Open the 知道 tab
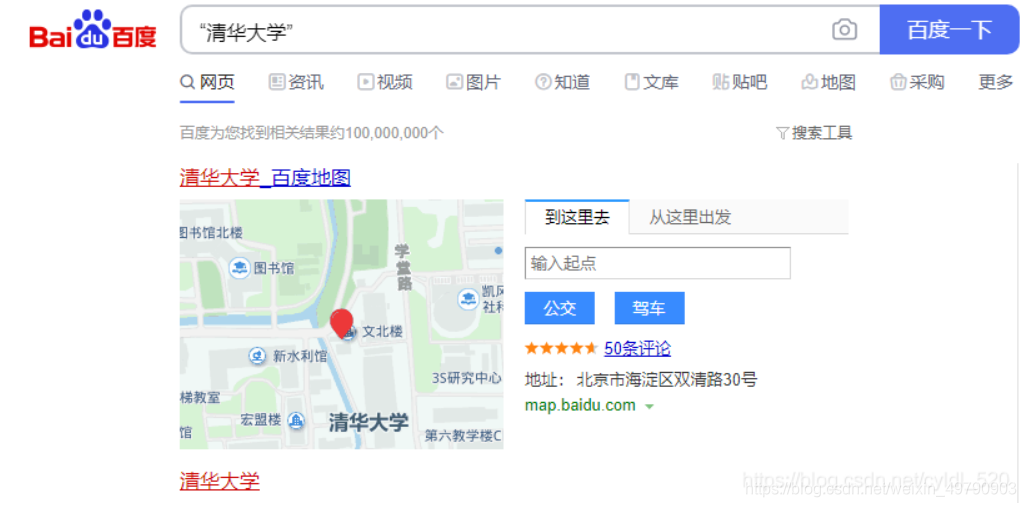Image resolution: width=1026 pixels, height=507 pixels. [x=563, y=82]
